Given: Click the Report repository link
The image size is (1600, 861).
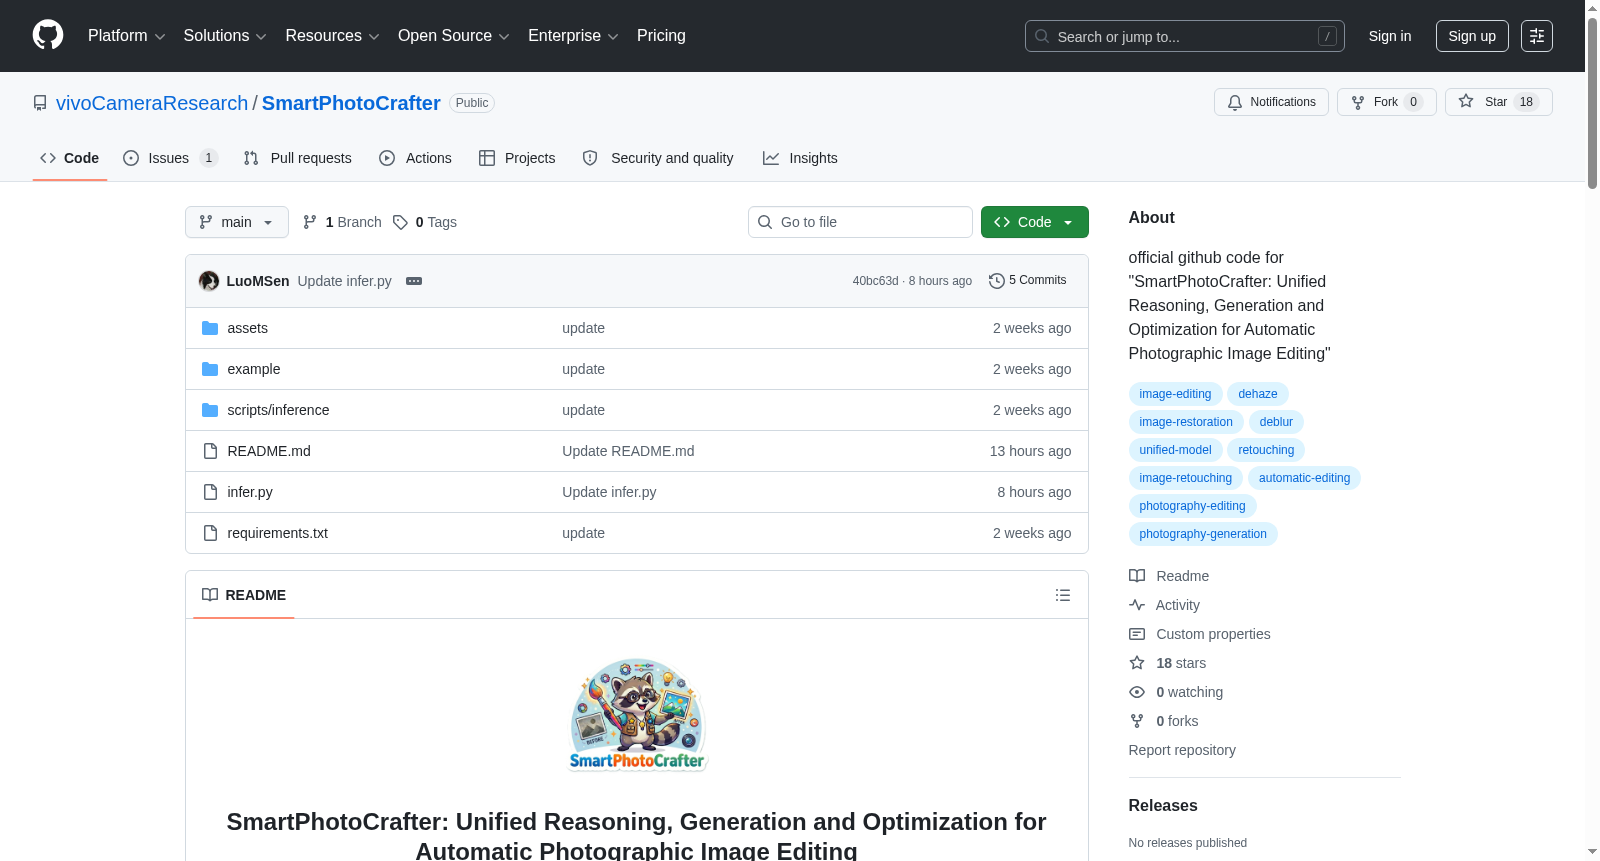Looking at the screenshot, I should (x=1182, y=750).
